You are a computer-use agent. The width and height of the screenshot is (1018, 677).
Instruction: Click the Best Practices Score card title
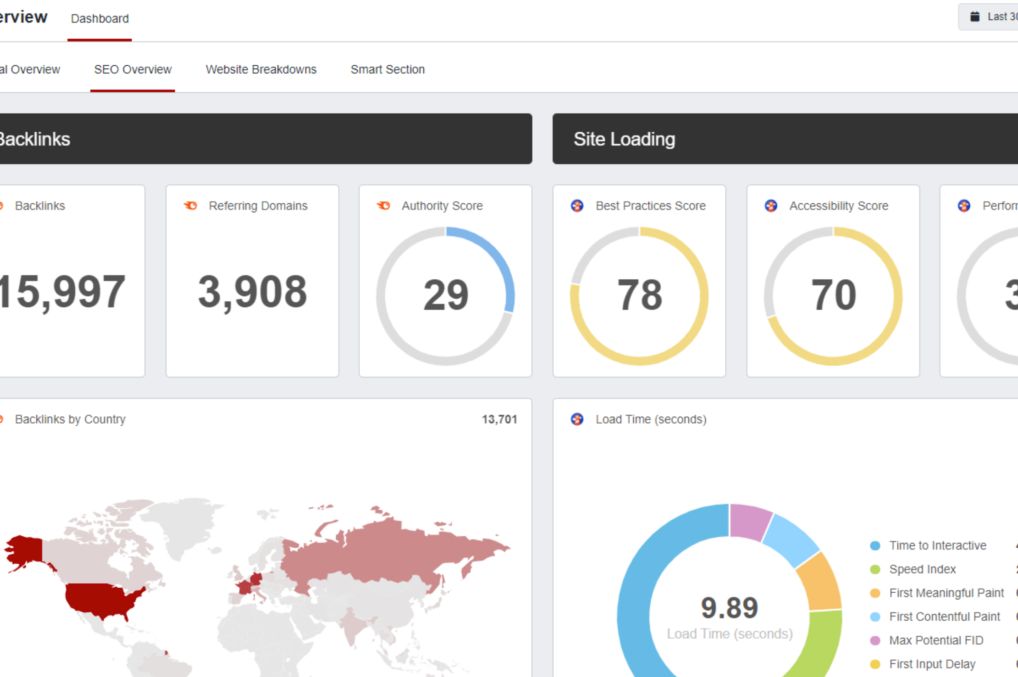(x=651, y=206)
